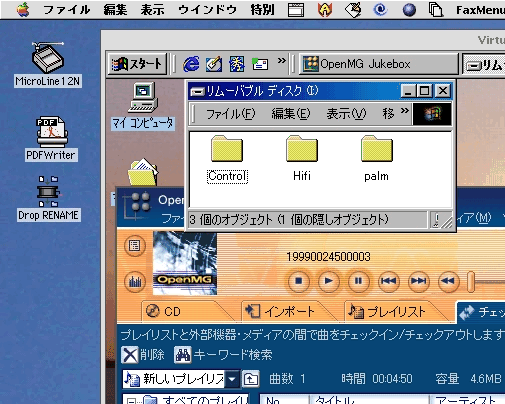Image resolution: width=505 pixels, height=404 pixels.
Task: Click the 削除 delete button
Action: click(143, 354)
